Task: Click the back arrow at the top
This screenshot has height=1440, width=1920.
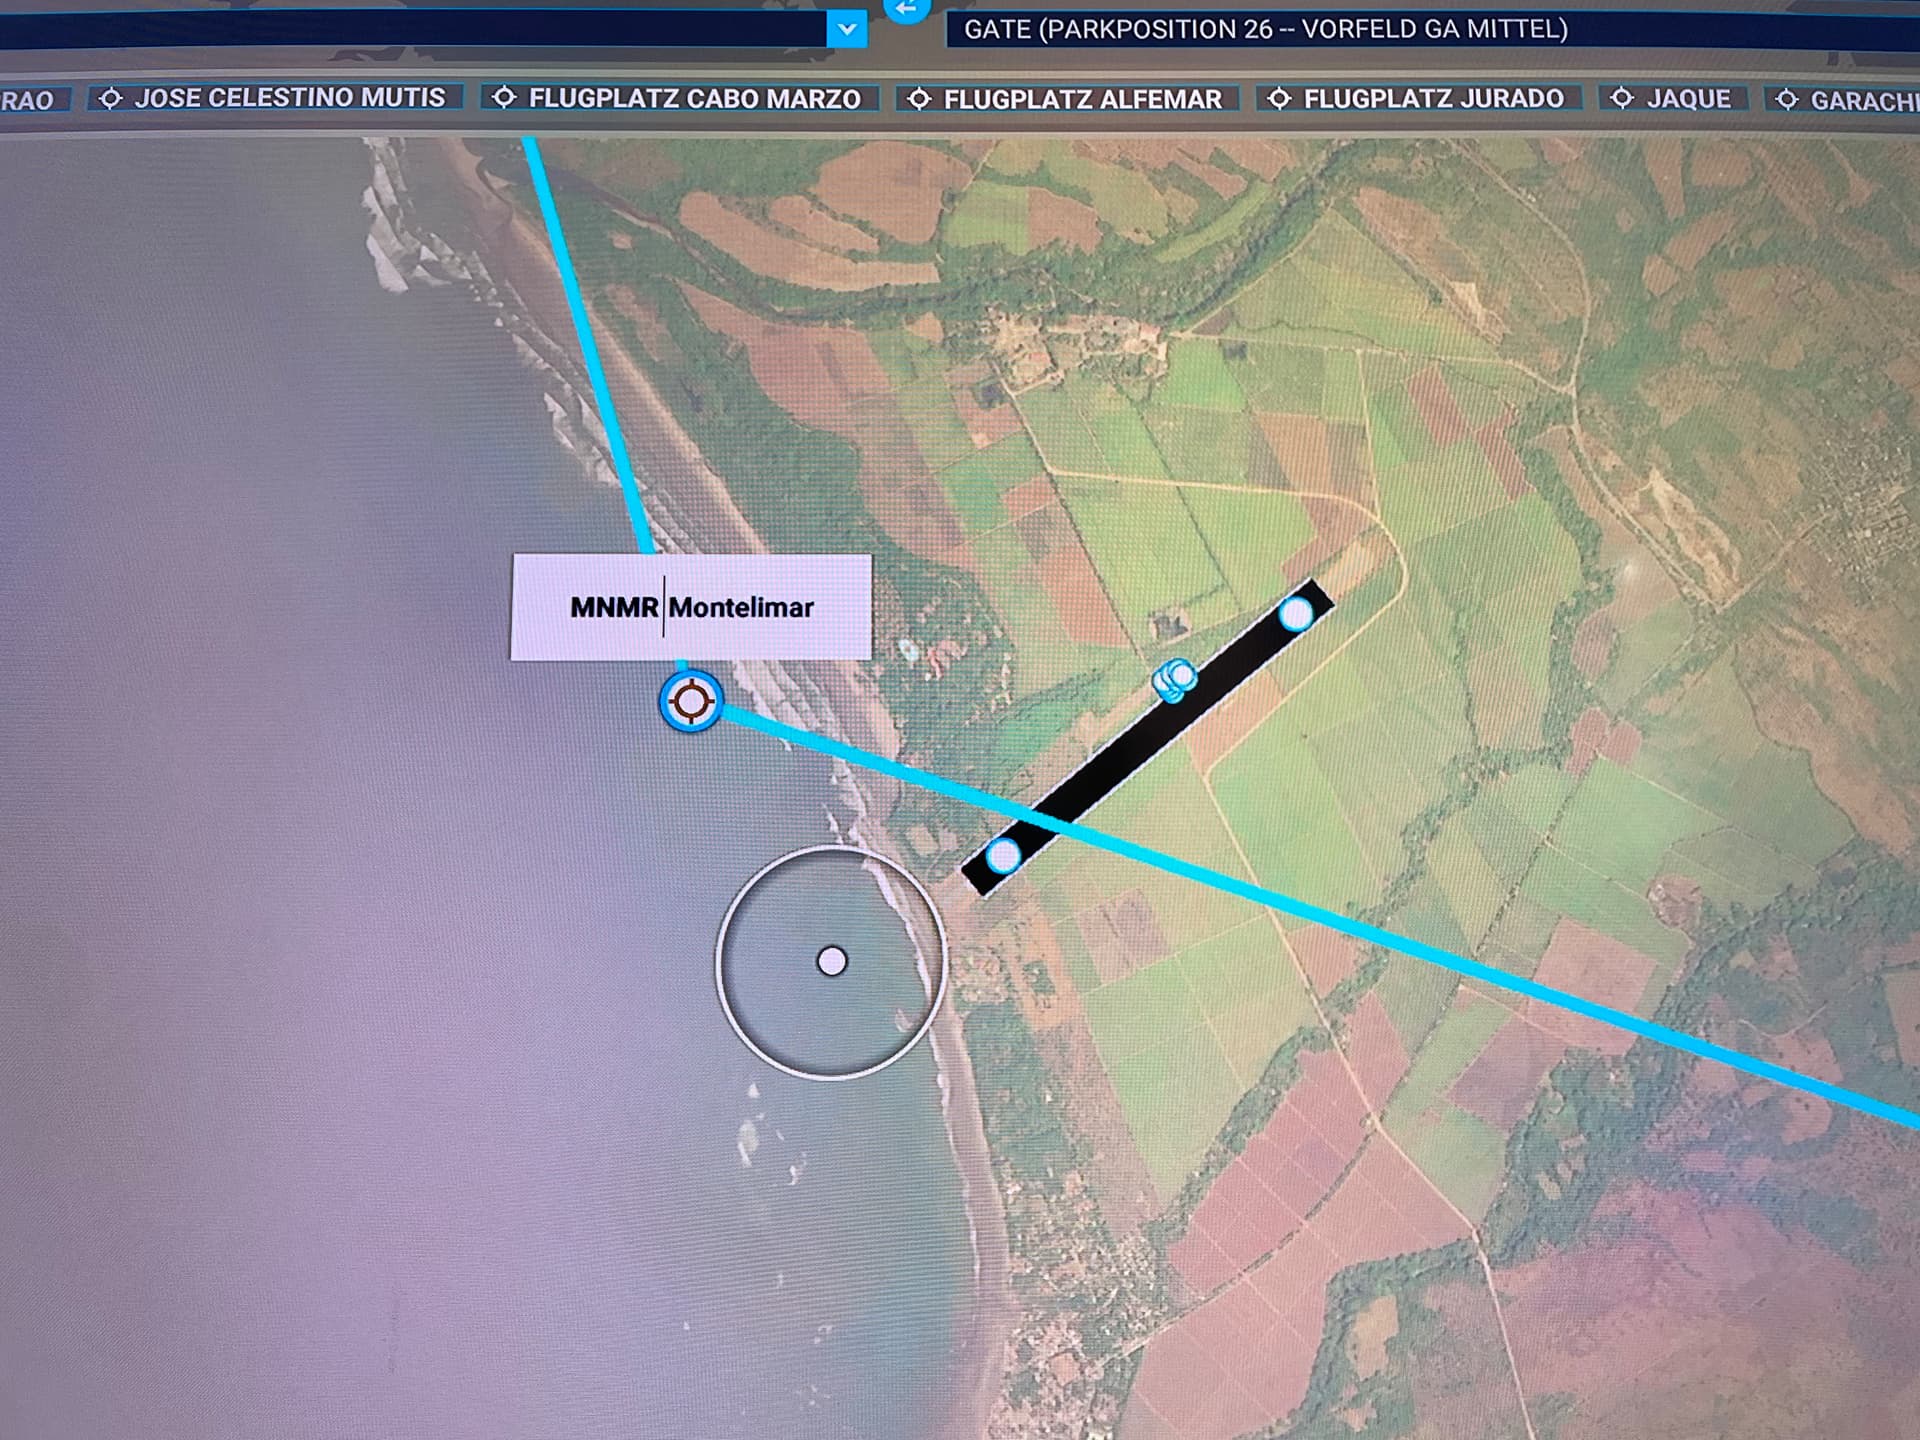Action: tap(905, 10)
